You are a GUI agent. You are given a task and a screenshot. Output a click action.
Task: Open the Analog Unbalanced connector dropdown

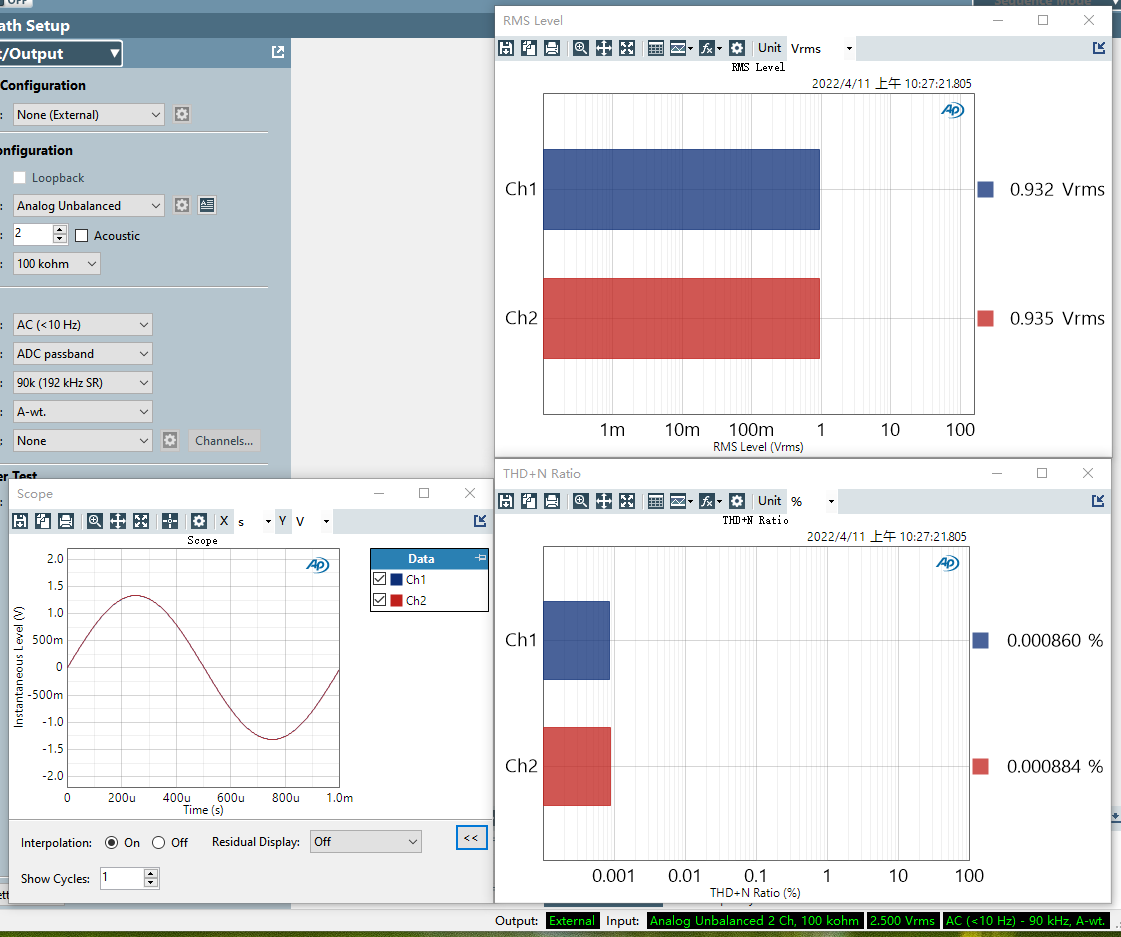(x=89, y=206)
